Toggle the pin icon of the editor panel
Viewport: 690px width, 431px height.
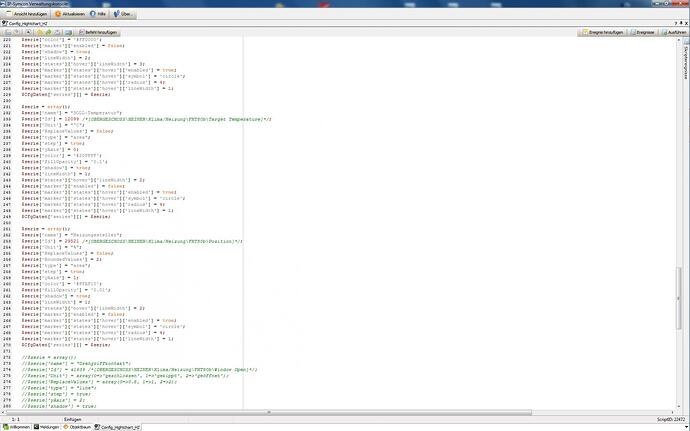click(x=681, y=23)
